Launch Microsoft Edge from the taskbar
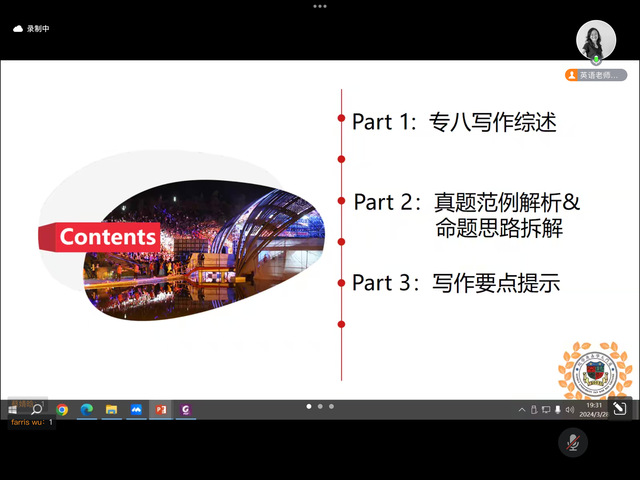Viewport: 640px width, 480px height. point(87,409)
